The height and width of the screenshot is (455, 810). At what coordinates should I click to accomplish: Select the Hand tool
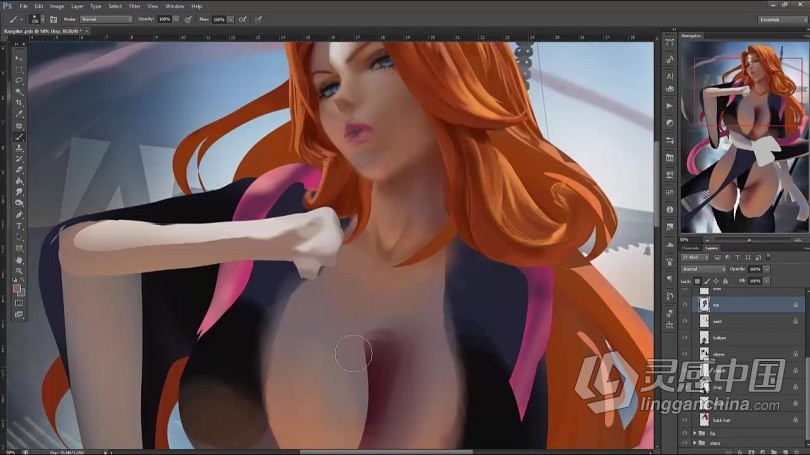click(19, 260)
